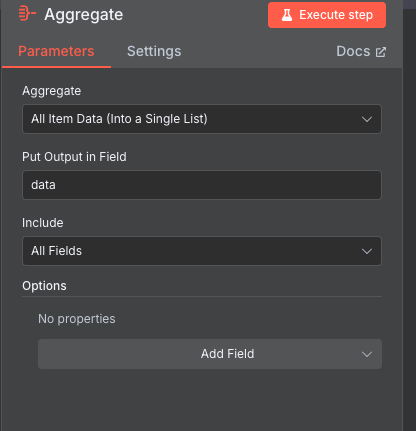
Task: Click the Aggregate parameter label above dropdown
Action: tap(52, 91)
